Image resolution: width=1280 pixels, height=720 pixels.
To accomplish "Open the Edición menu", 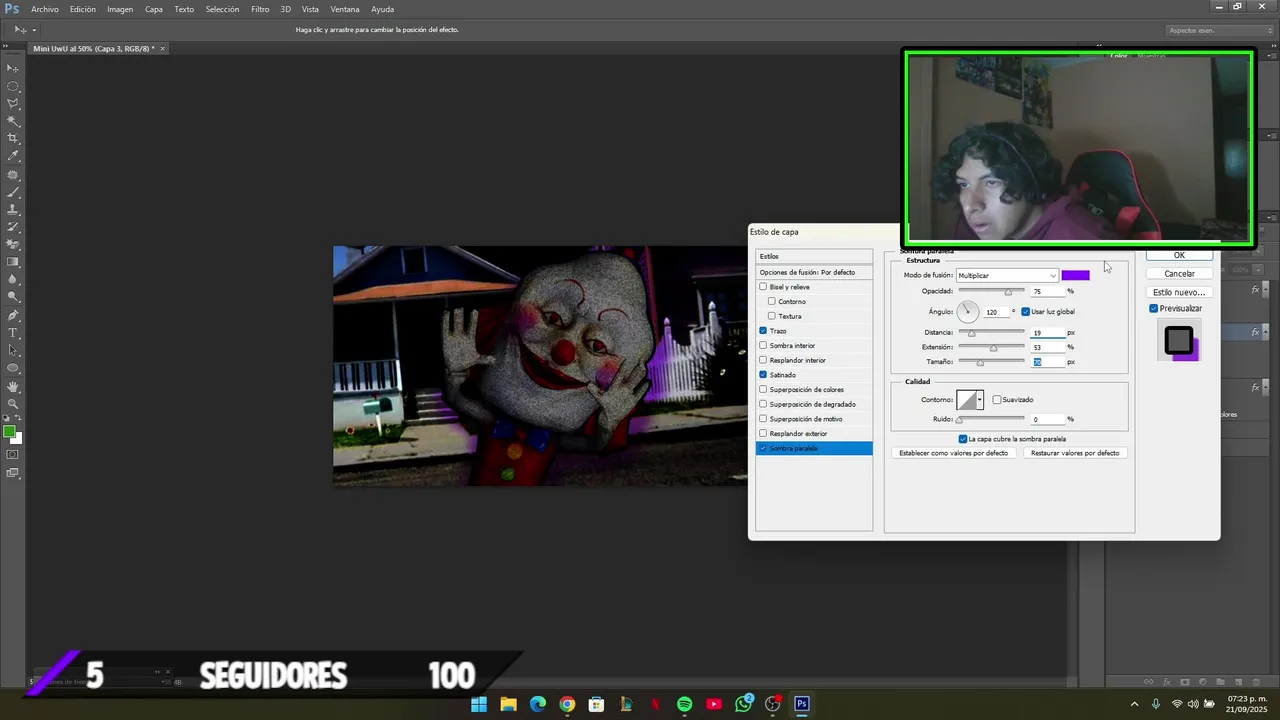I will click(x=83, y=9).
